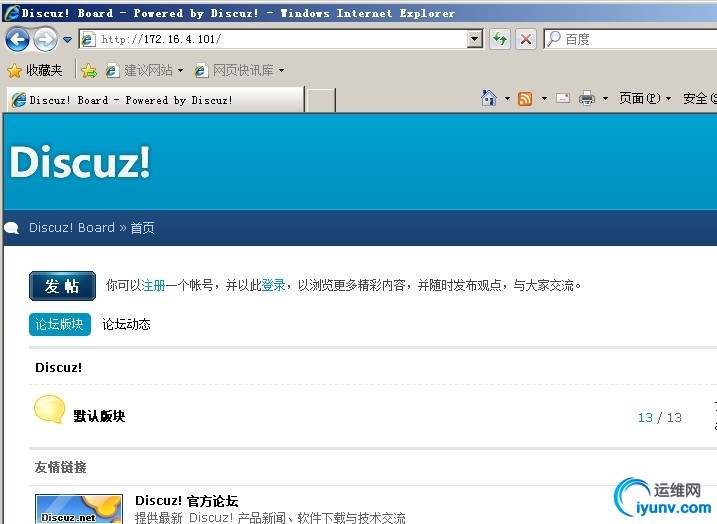Click the yellow bubble icon for 默认版块
The height and width of the screenshot is (524, 717).
[49, 409]
